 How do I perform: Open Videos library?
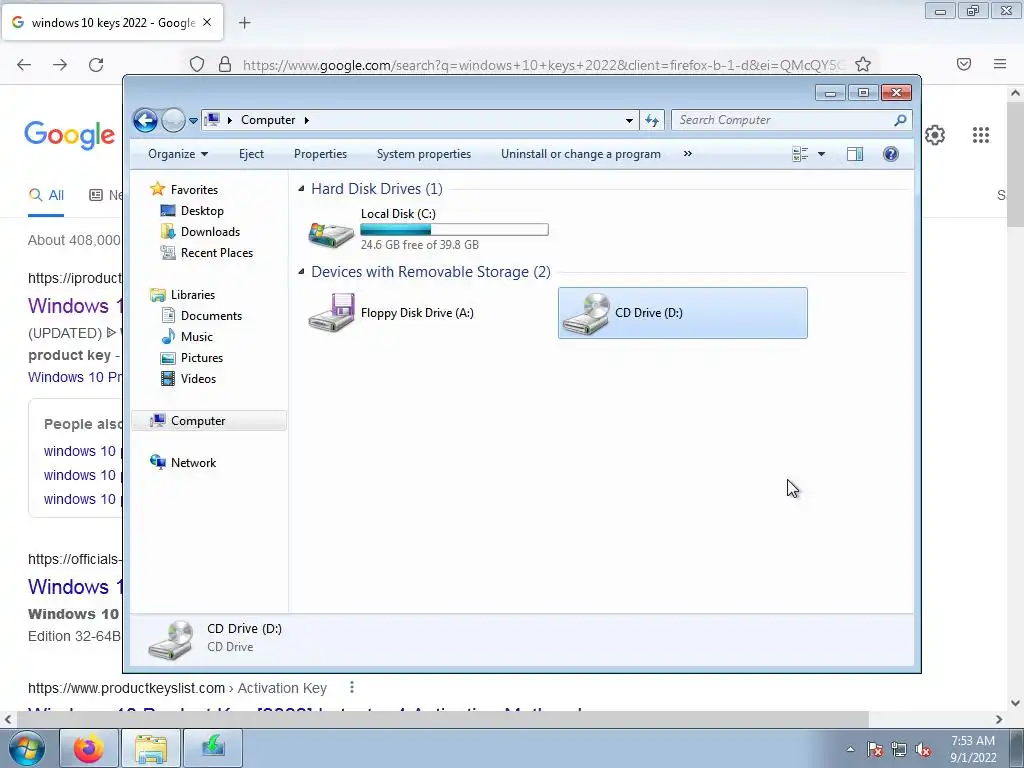click(198, 379)
